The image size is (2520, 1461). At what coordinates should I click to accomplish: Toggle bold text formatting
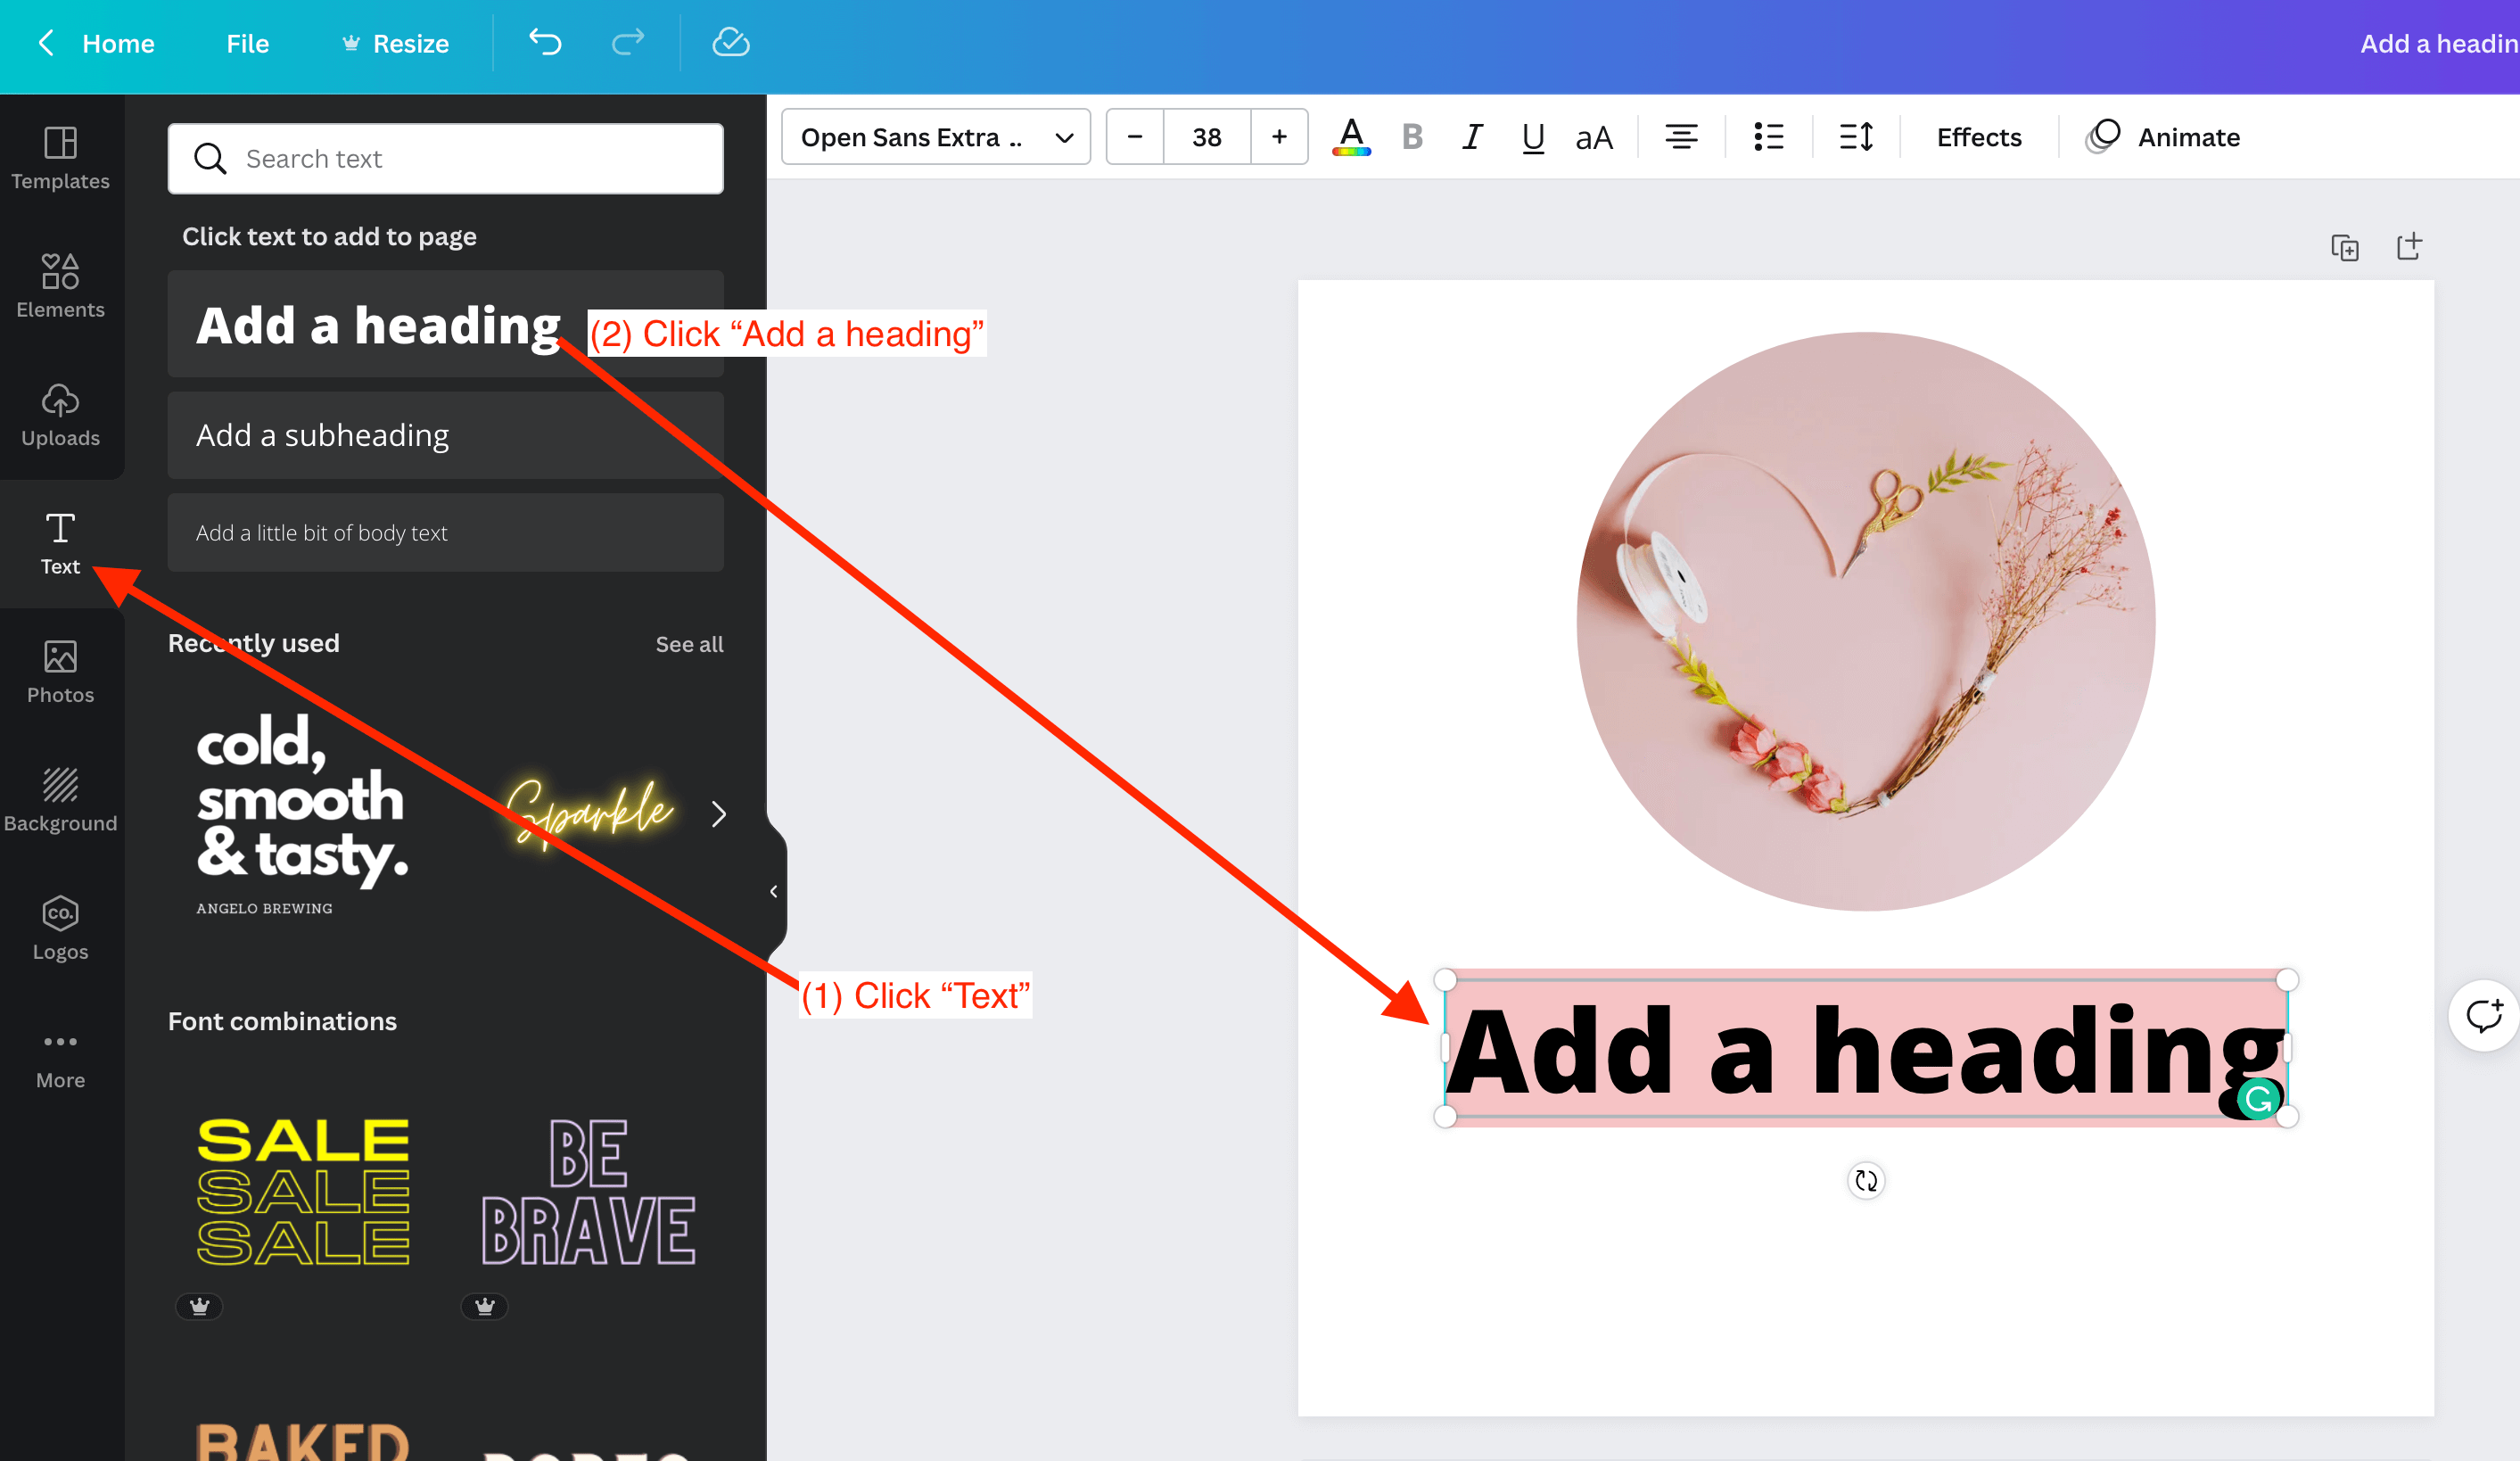pos(1412,137)
